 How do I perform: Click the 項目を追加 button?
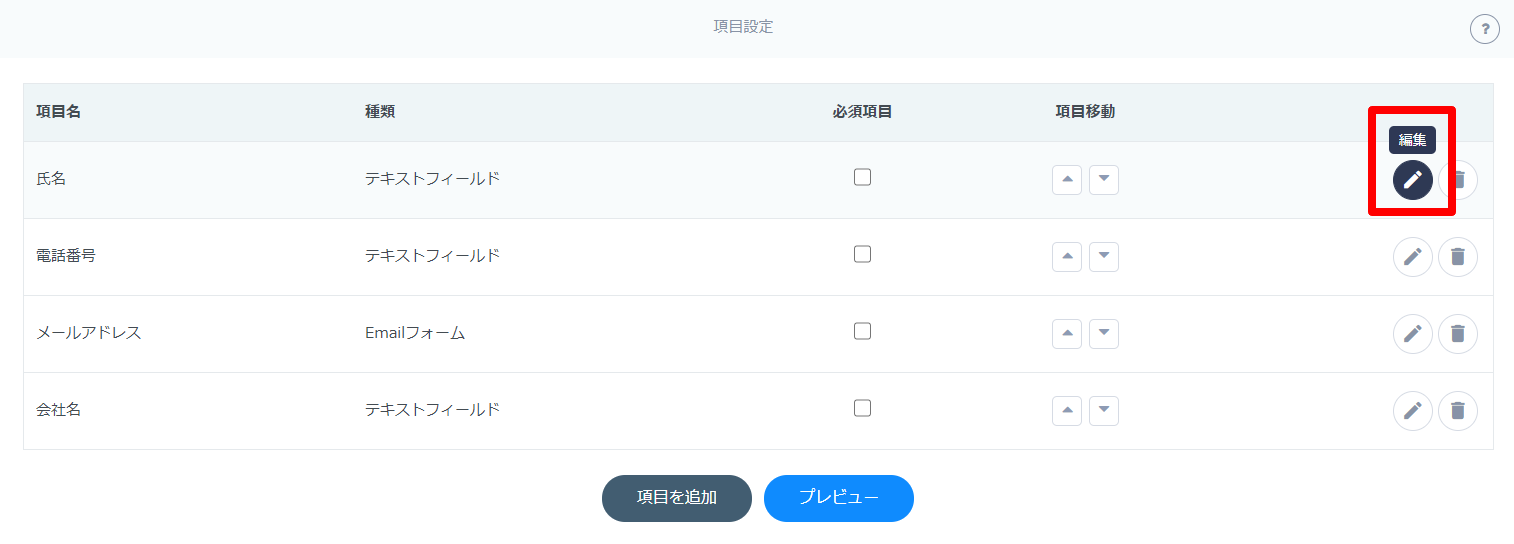(677, 498)
